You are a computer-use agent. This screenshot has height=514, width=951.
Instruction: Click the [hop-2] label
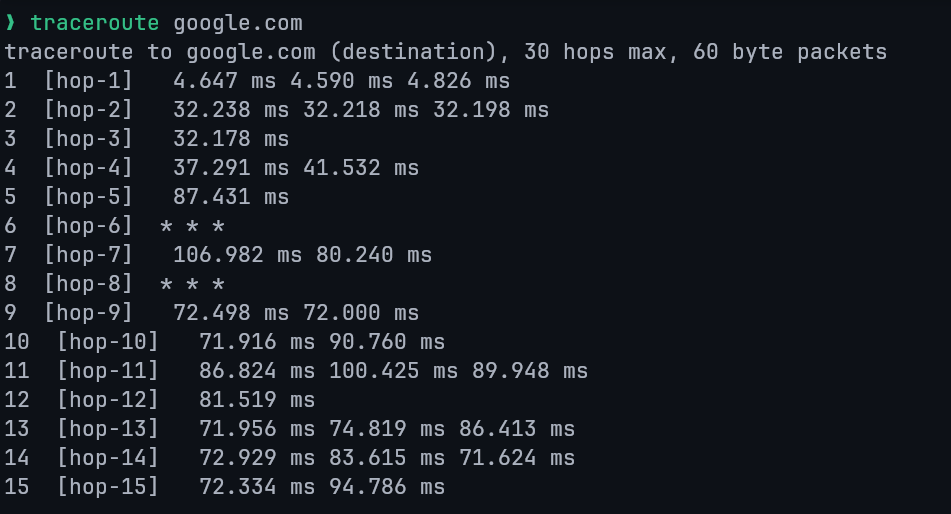coord(88,109)
